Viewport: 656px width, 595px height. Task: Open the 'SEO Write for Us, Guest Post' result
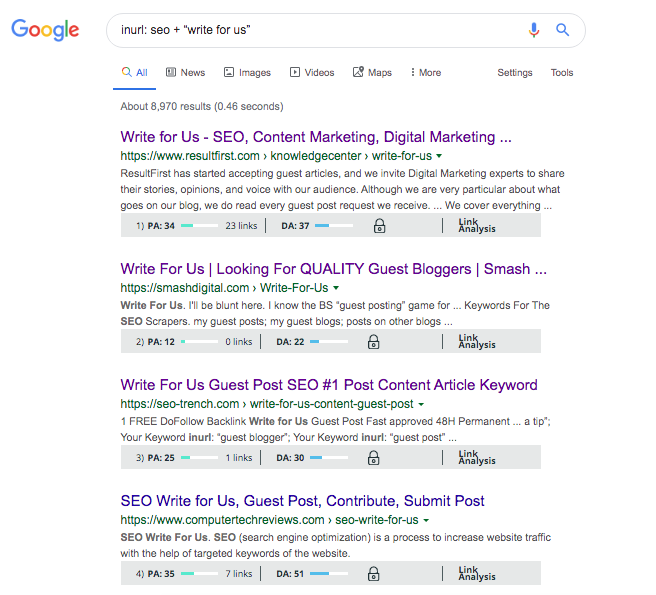pyautogui.click(x=302, y=501)
